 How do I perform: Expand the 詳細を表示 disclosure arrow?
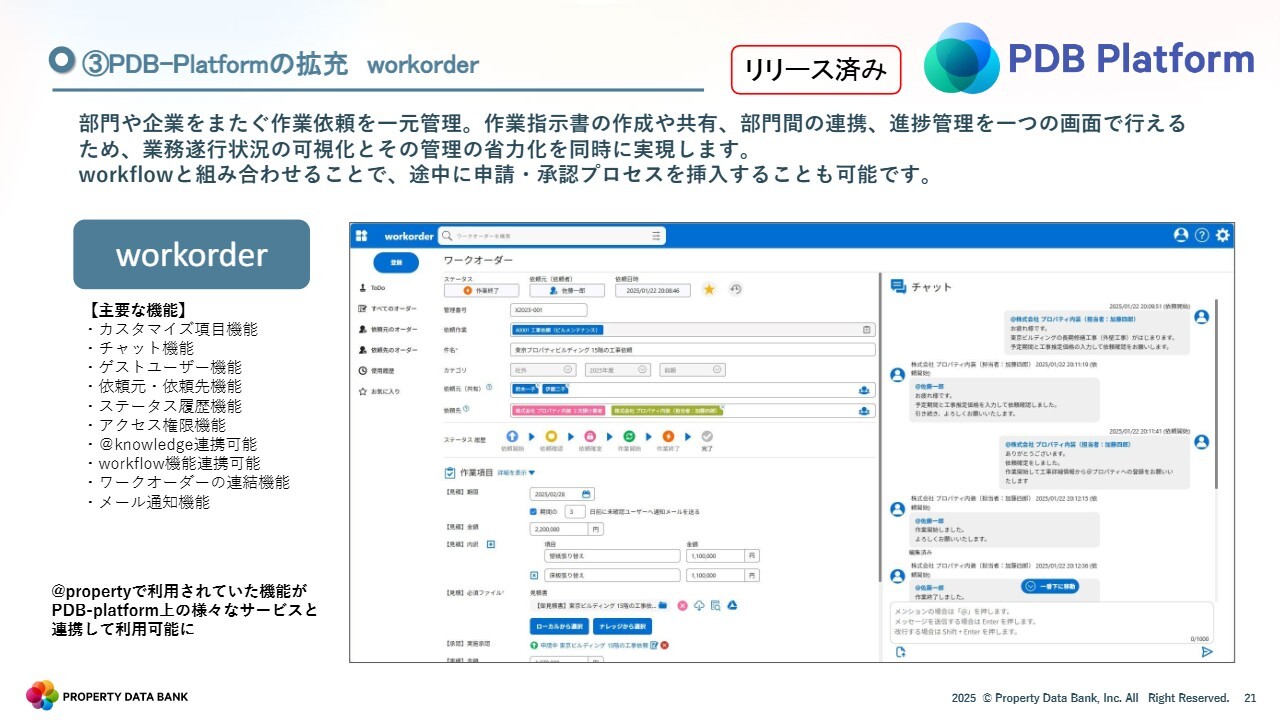click(x=532, y=473)
